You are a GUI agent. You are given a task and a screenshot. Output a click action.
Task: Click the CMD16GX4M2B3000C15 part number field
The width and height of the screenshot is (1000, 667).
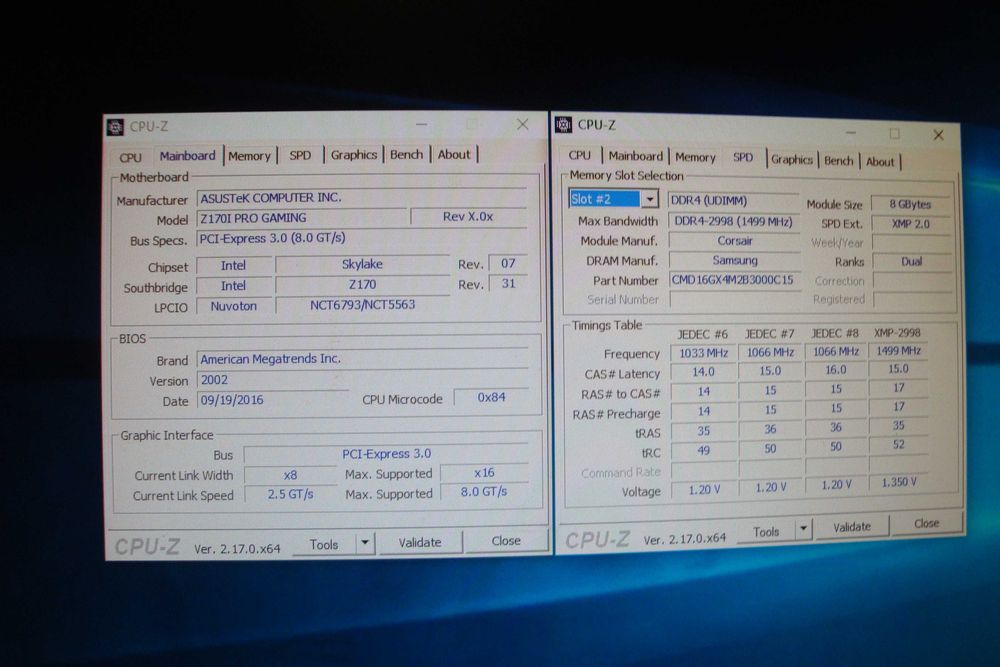(x=735, y=280)
